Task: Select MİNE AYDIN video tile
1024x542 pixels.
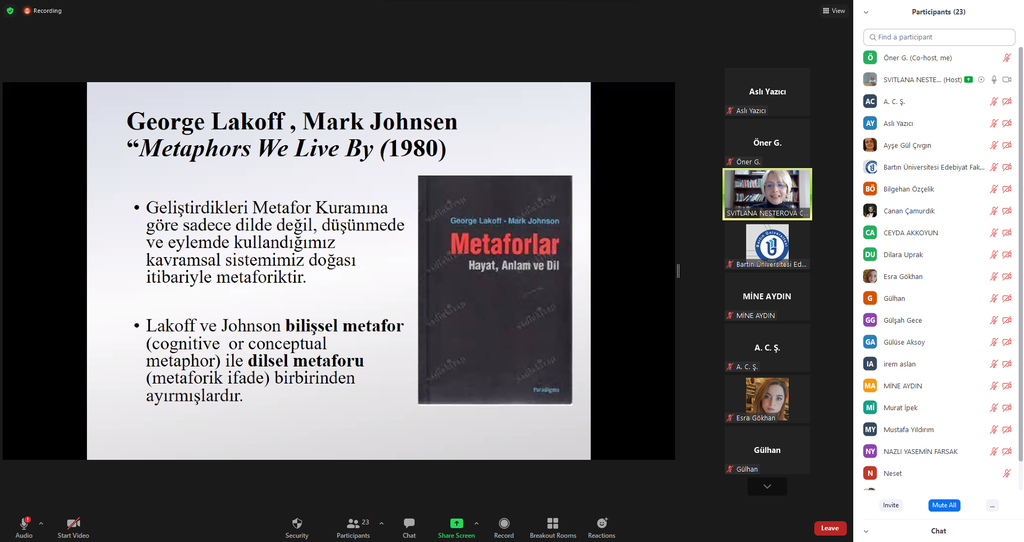Action: point(767,296)
